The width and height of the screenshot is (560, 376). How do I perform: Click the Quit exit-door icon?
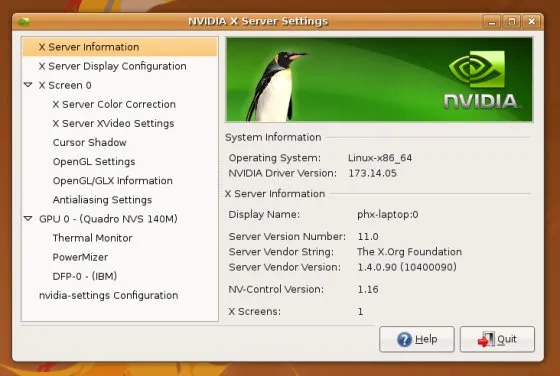tap(486, 339)
